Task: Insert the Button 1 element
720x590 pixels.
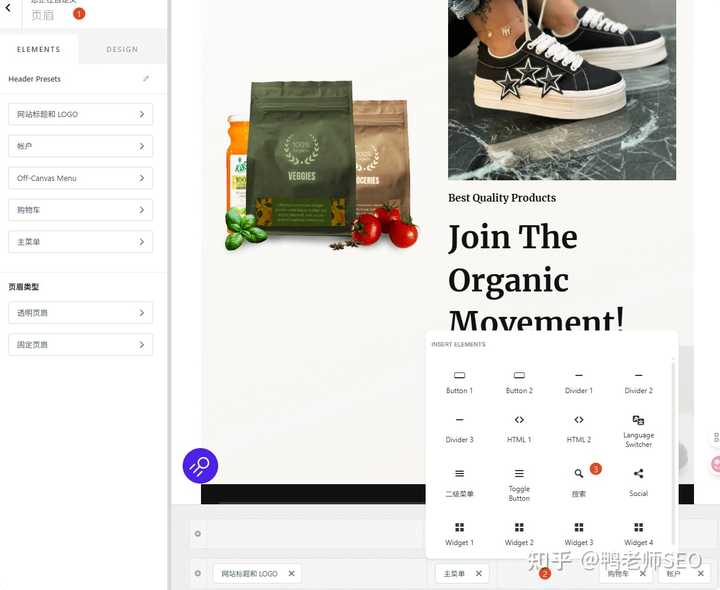Action: 459,382
